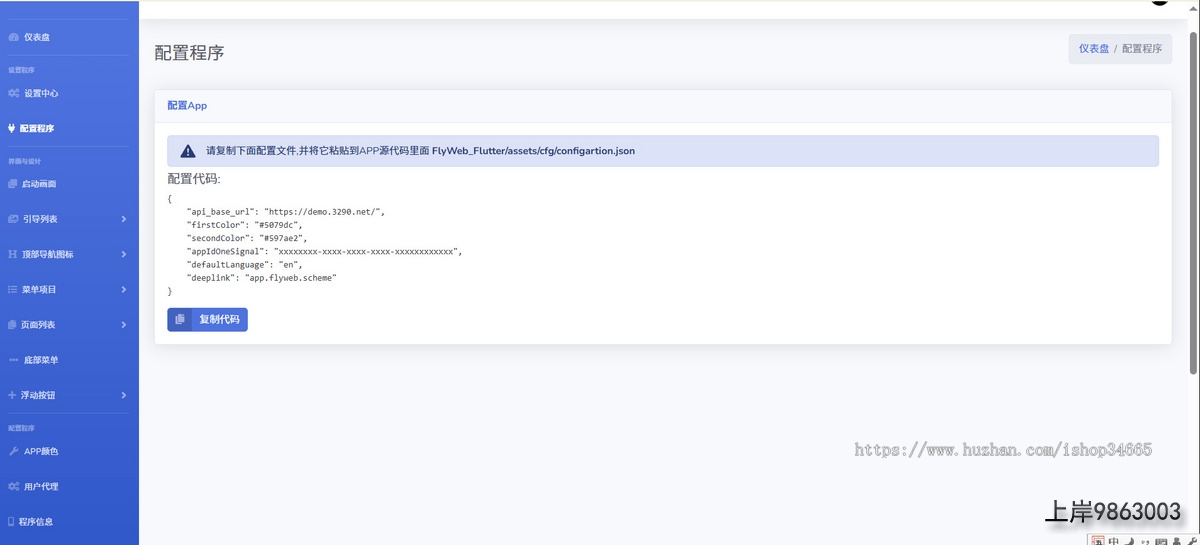Expand the 引导列表 submenu chevron

pos(123,219)
